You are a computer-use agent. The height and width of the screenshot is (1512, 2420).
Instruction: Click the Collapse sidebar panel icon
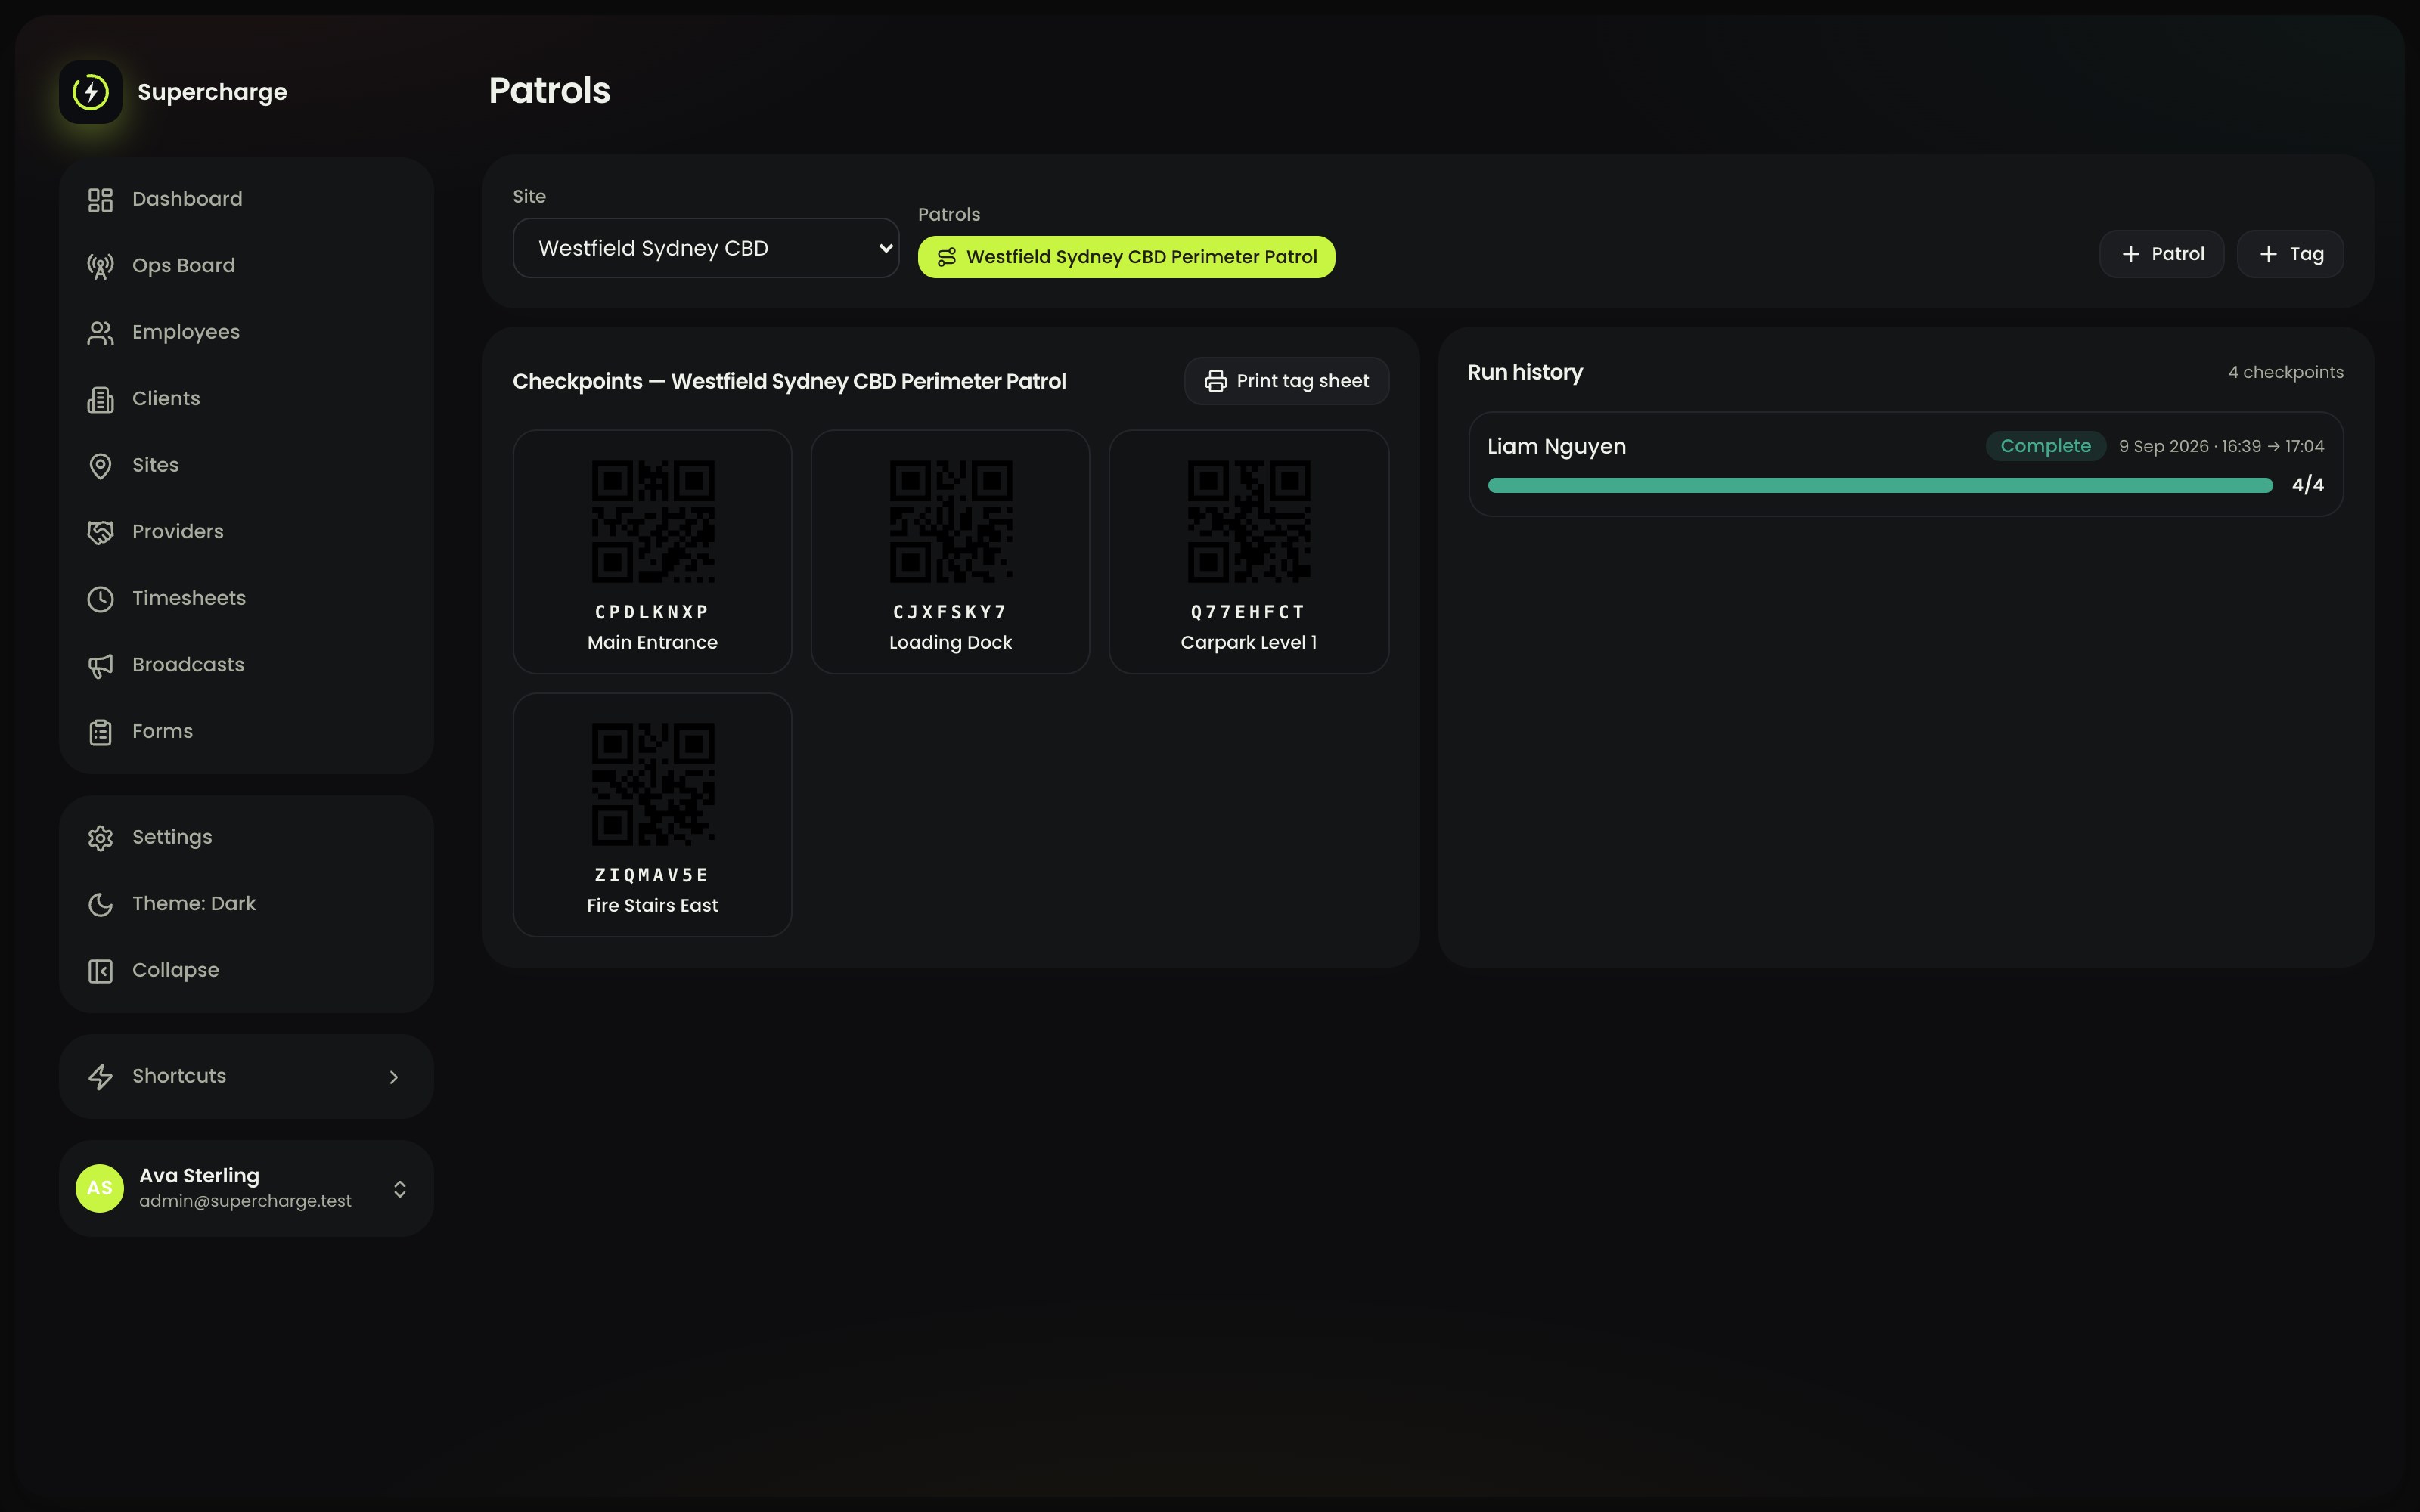[100, 971]
